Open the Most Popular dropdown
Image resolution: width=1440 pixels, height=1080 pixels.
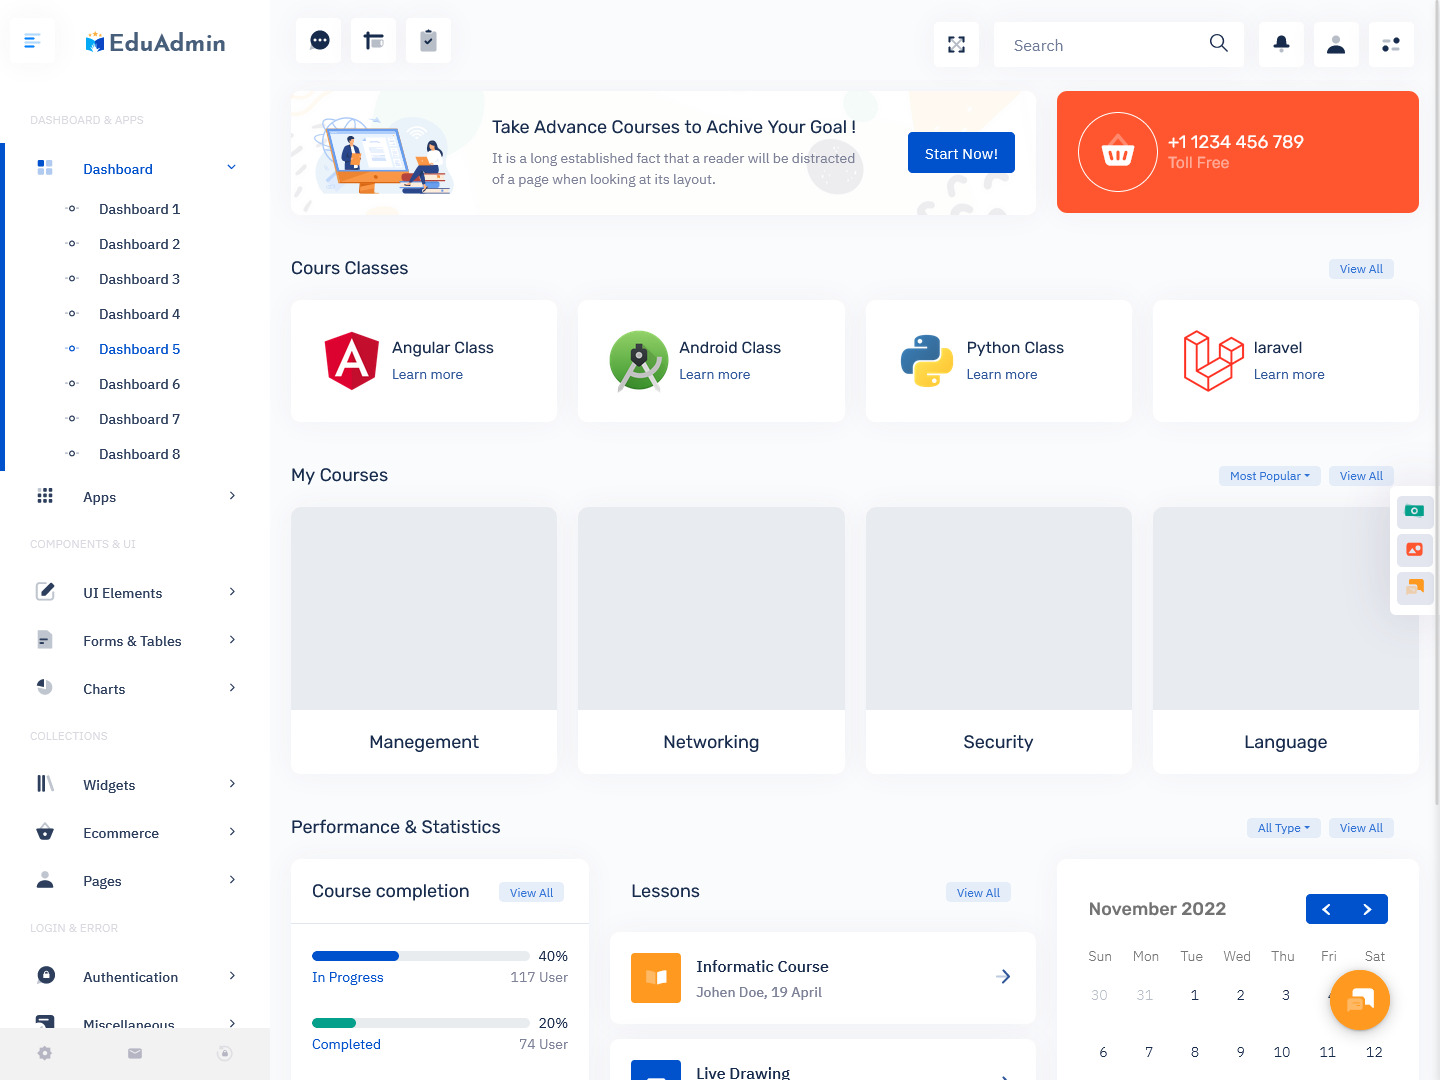pos(1270,476)
